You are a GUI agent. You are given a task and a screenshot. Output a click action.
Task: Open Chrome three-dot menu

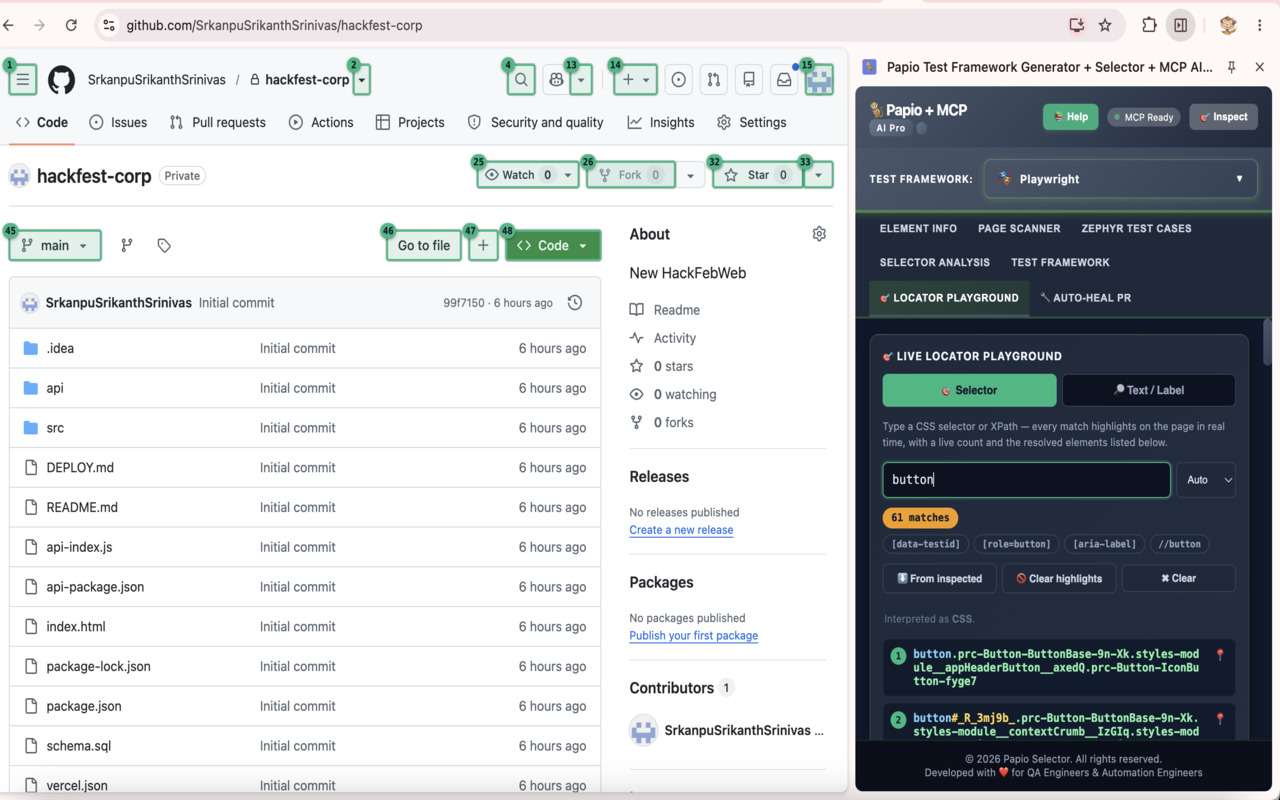pos(1260,25)
